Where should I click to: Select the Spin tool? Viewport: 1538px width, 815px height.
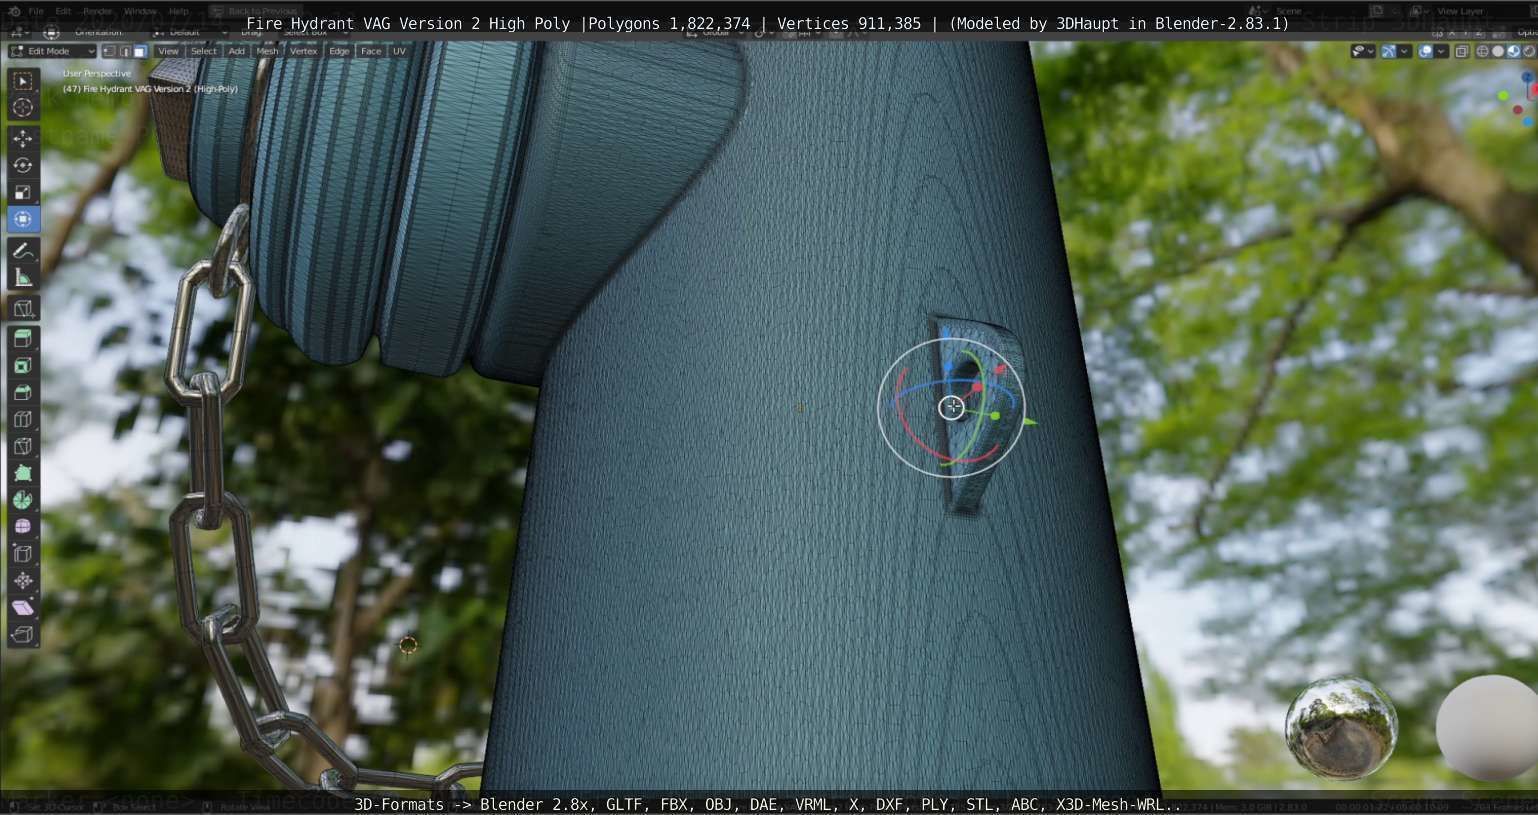pos(23,500)
